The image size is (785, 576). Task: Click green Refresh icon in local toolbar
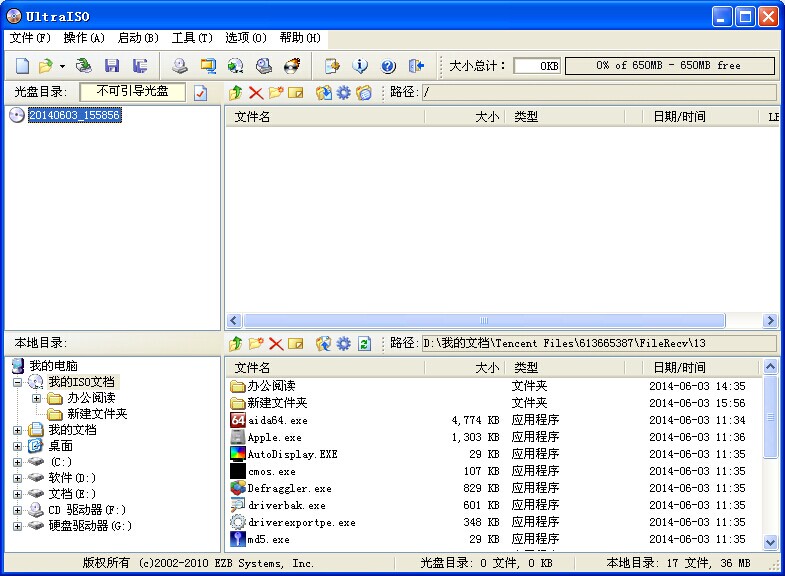364,344
